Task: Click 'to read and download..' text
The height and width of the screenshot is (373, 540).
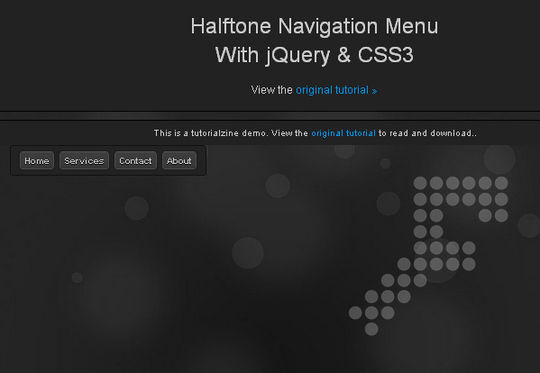Action: (x=428, y=133)
